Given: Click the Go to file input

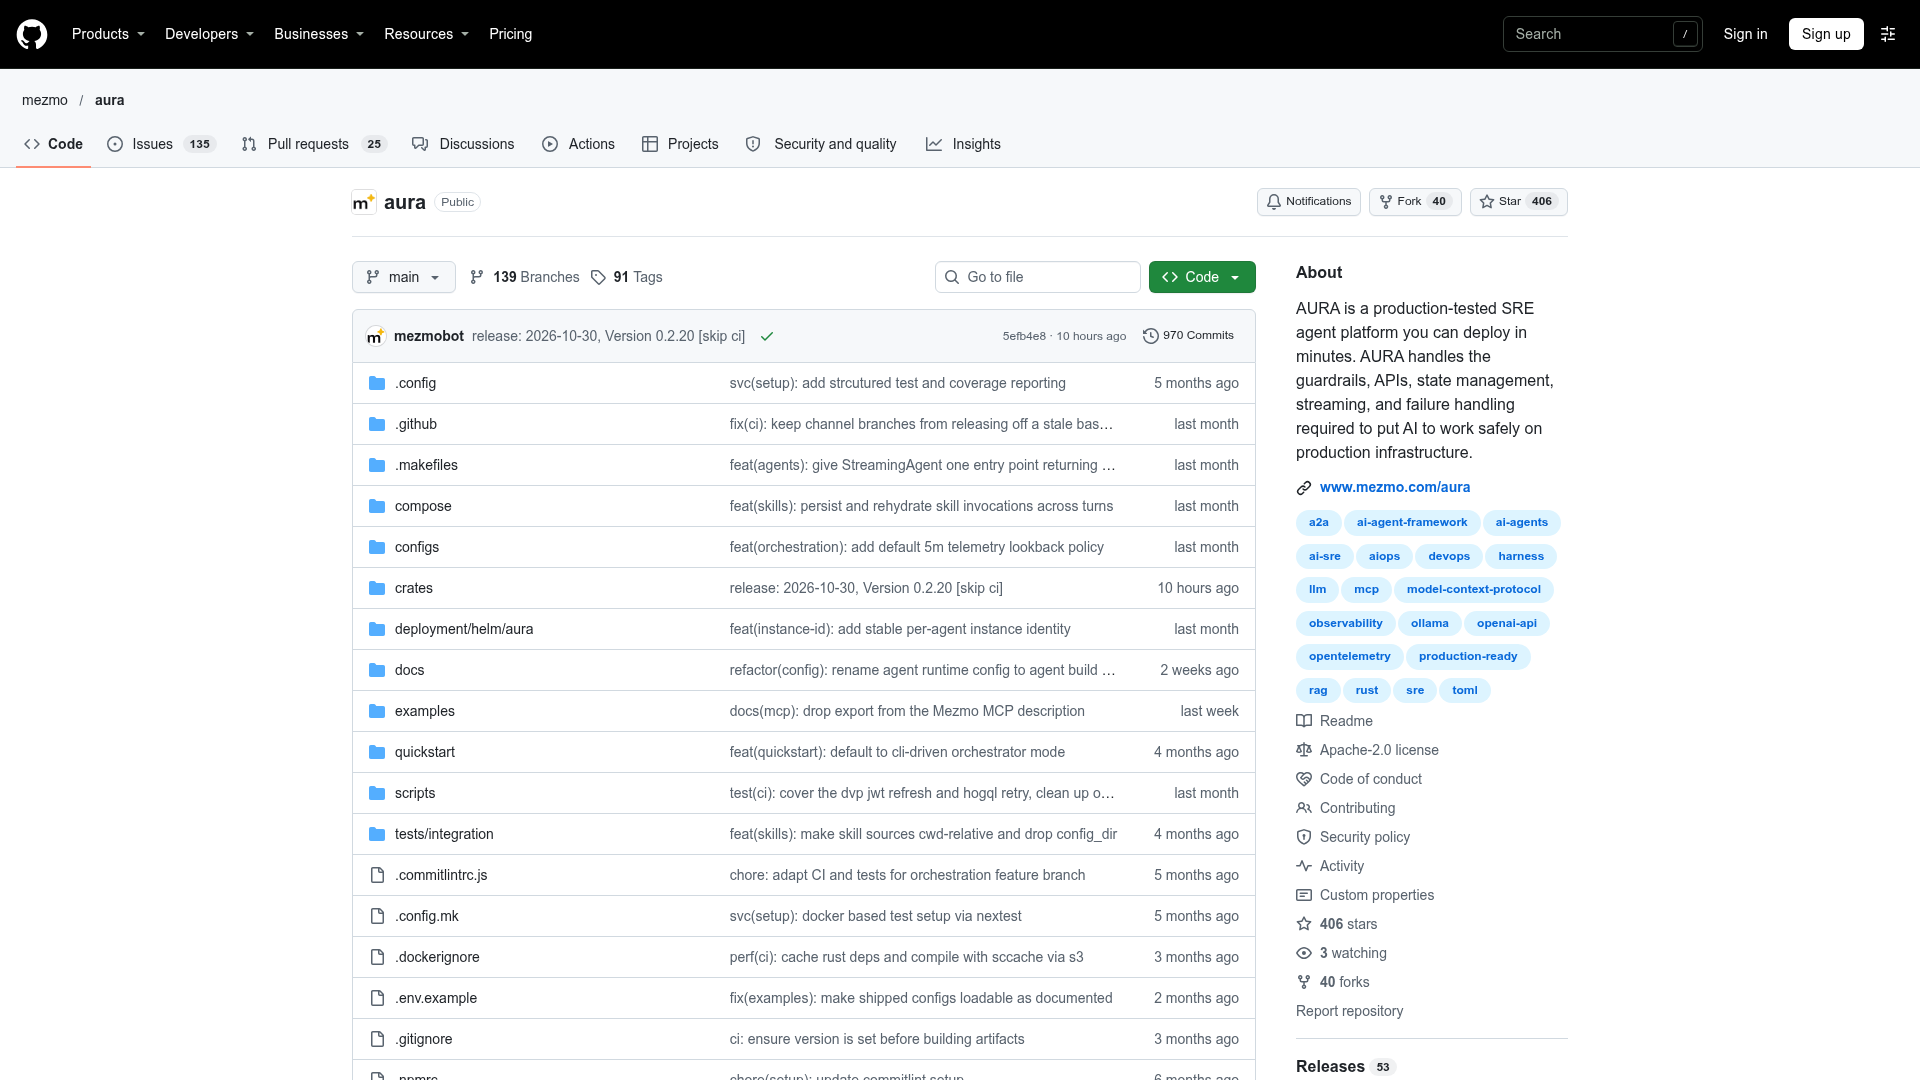Looking at the screenshot, I should point(1038,277).
